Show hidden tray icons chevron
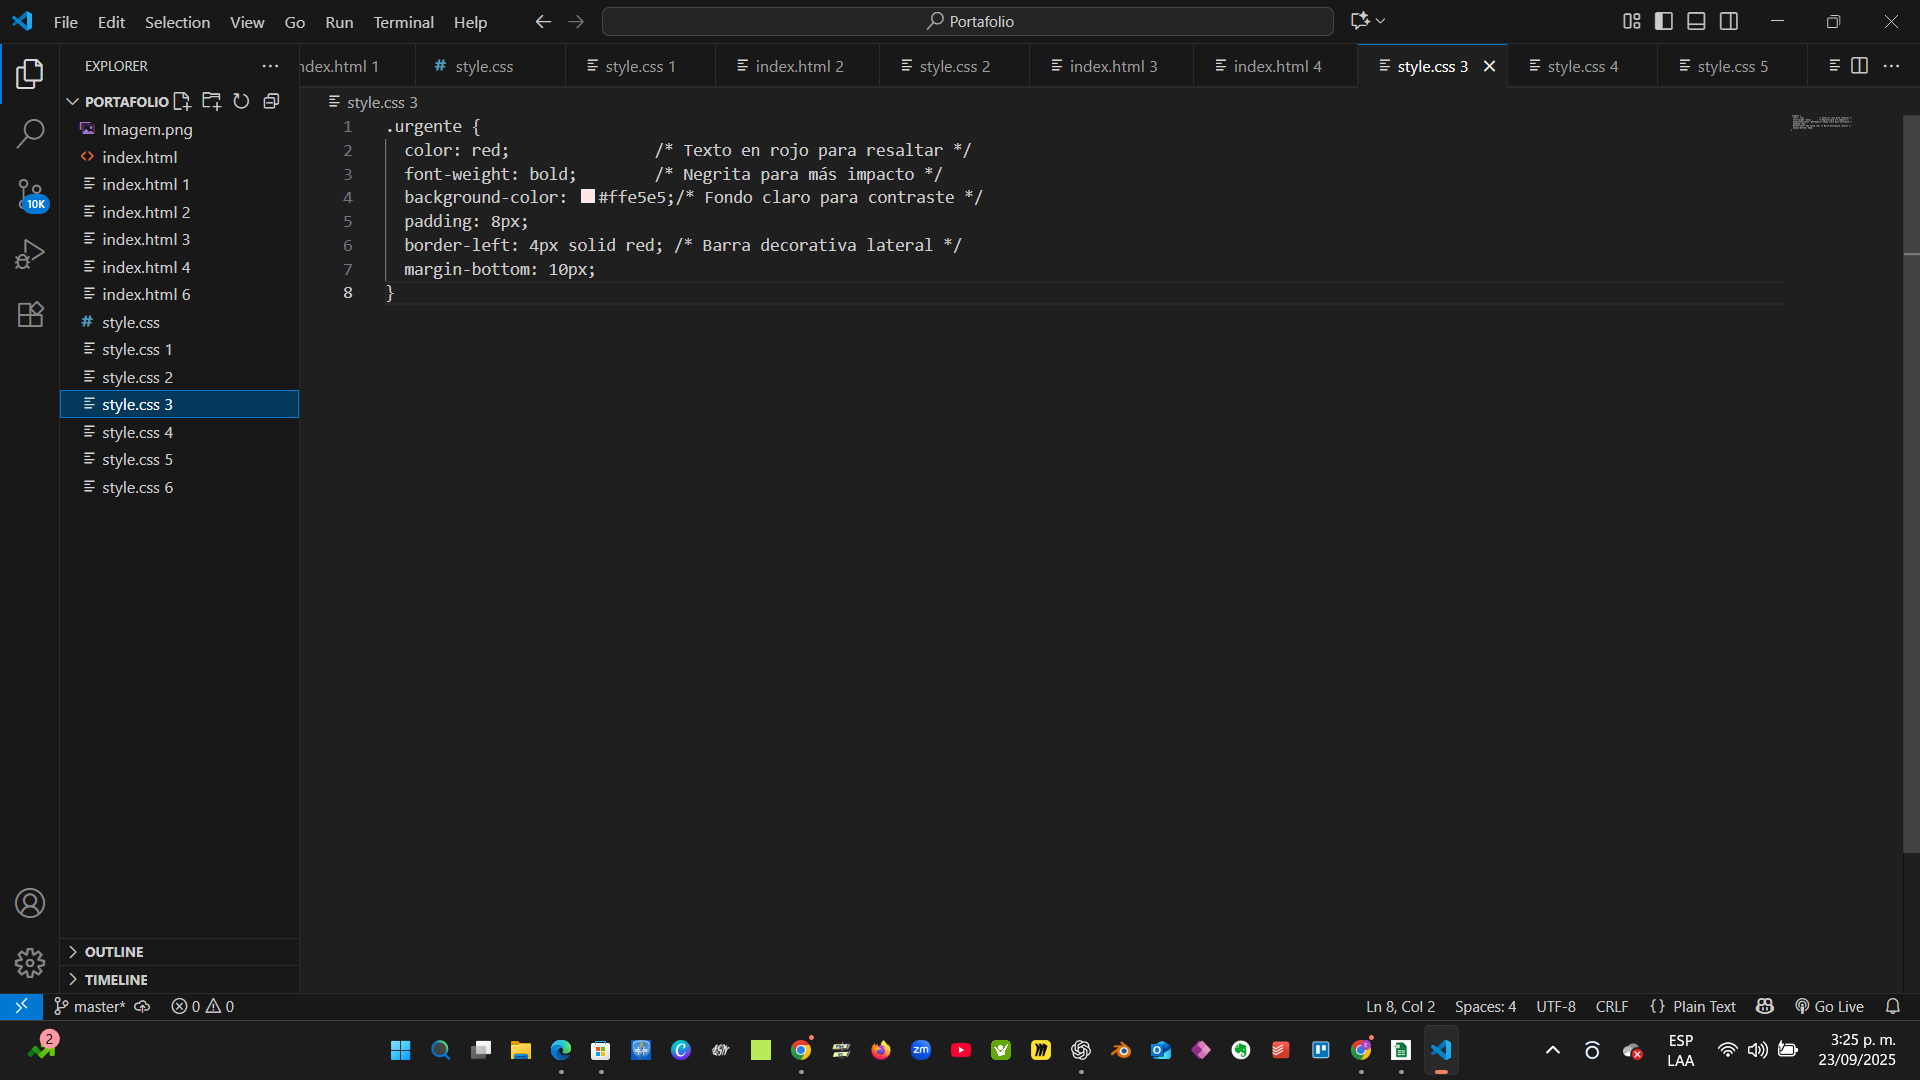The width and height of the screenshot is (1920, 1080). [x=1553, y=1050]
